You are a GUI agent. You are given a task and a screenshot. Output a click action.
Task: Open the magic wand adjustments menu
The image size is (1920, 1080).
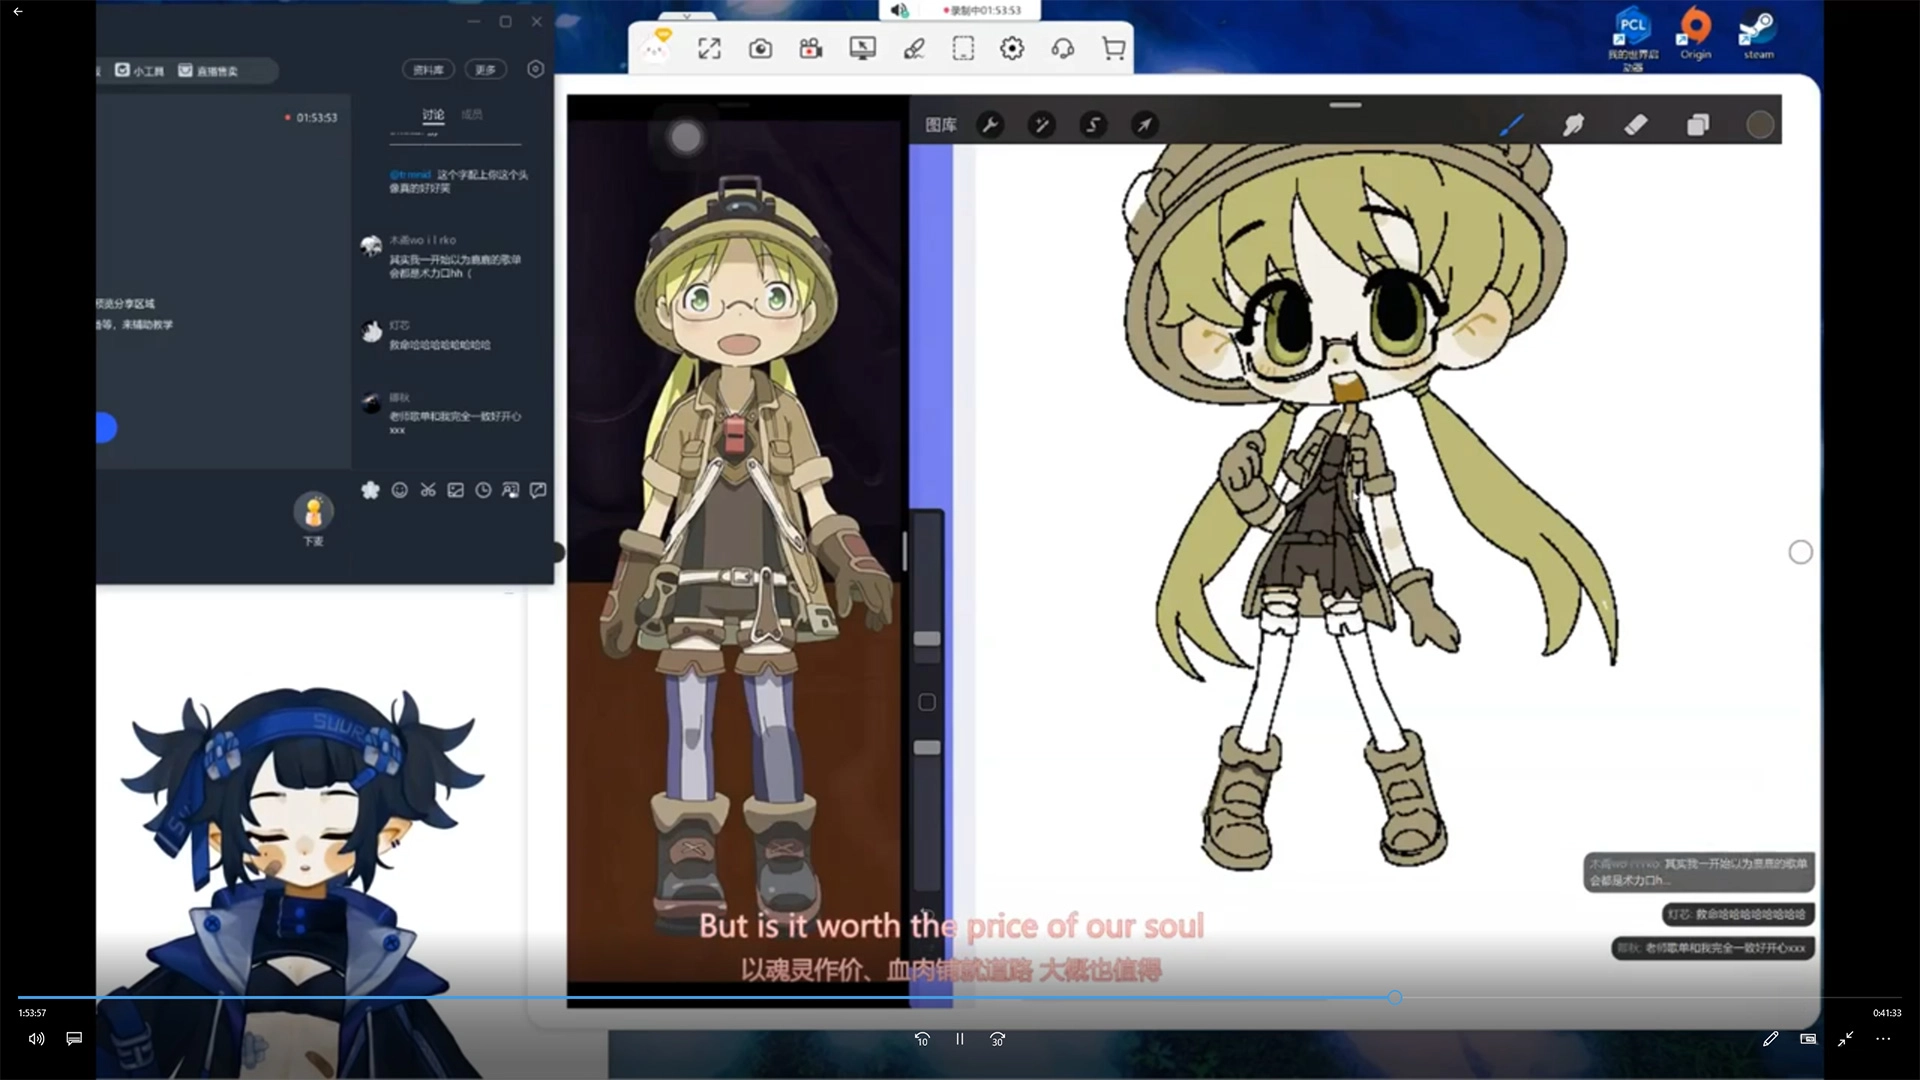(x=1041, y=125)
